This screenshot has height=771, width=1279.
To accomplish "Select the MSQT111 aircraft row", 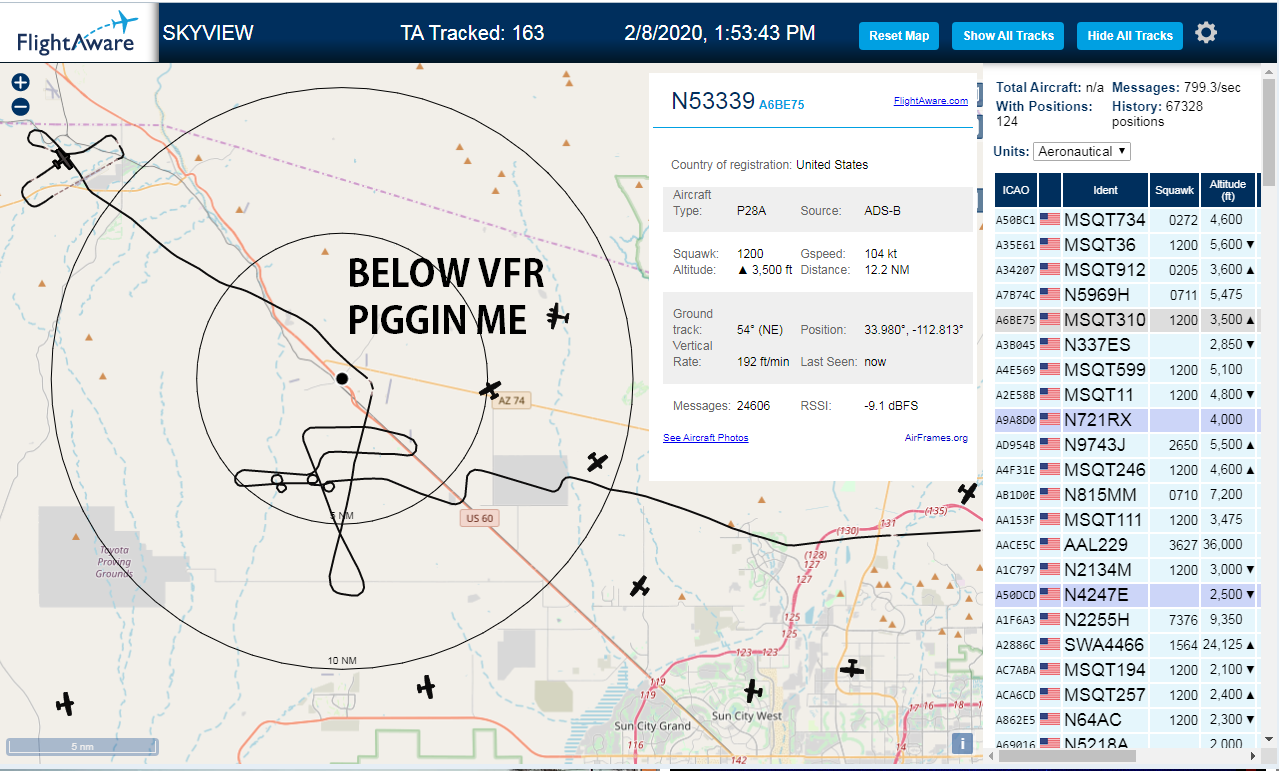I will pyautogui.click(x=1126, y=520).
